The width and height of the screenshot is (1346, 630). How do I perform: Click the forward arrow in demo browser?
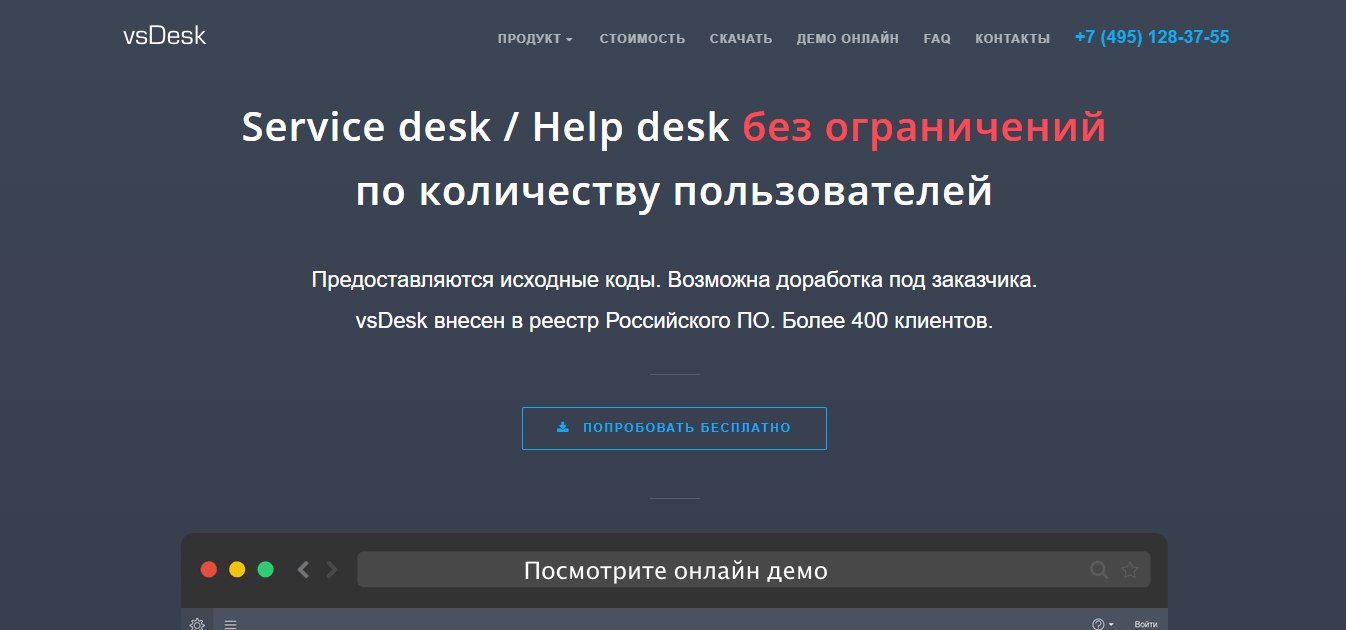click(332, 570)
